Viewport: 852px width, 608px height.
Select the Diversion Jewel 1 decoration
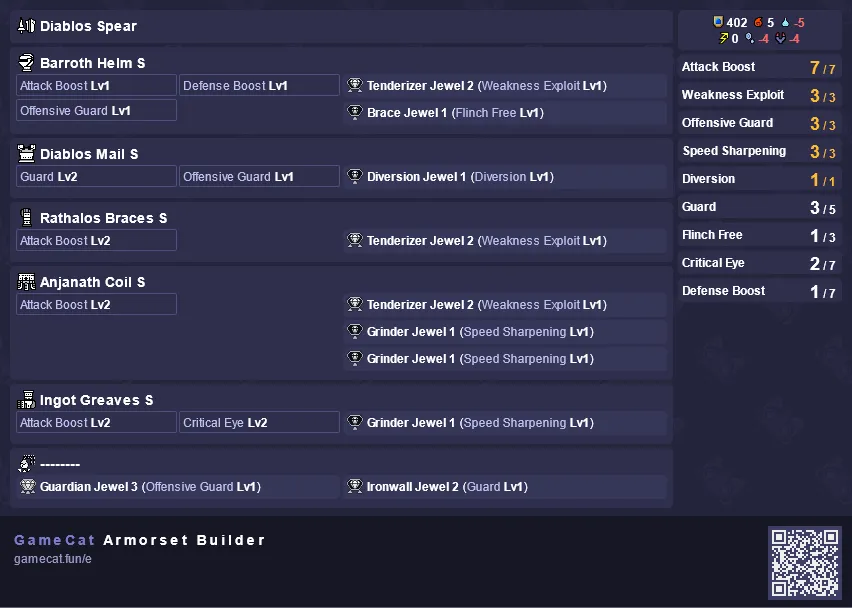505,177
